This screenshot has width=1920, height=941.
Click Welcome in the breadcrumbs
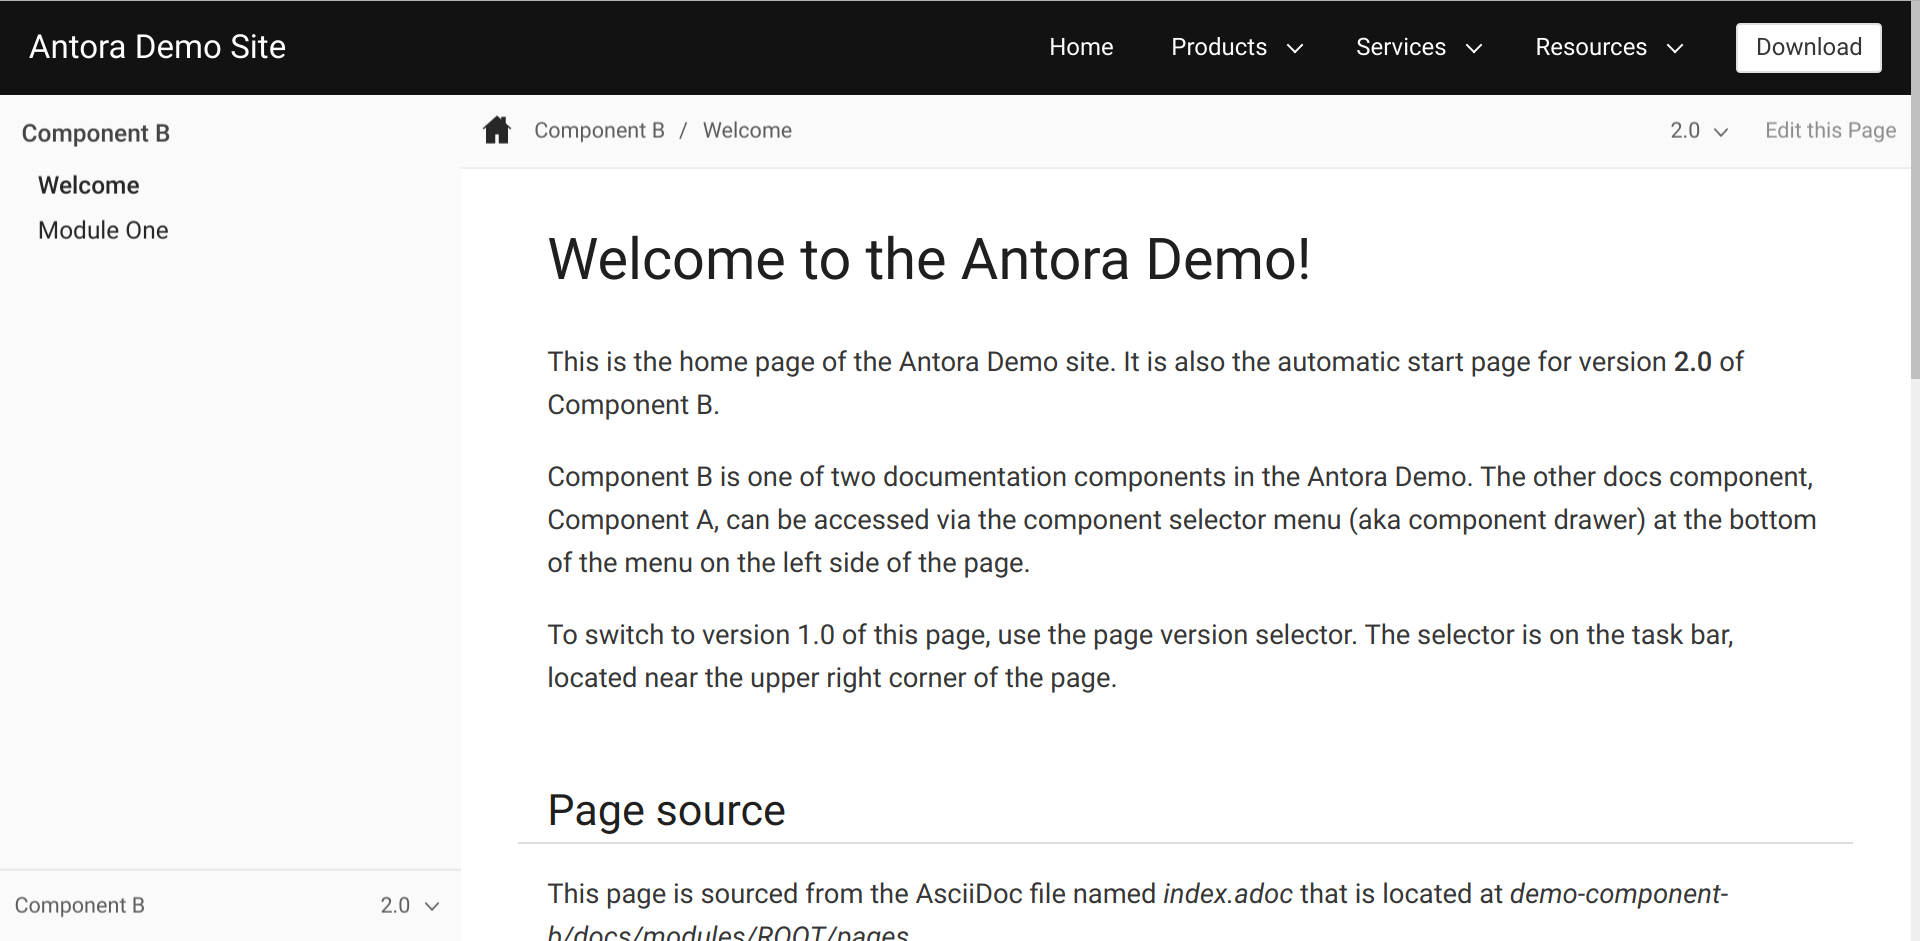747,131
